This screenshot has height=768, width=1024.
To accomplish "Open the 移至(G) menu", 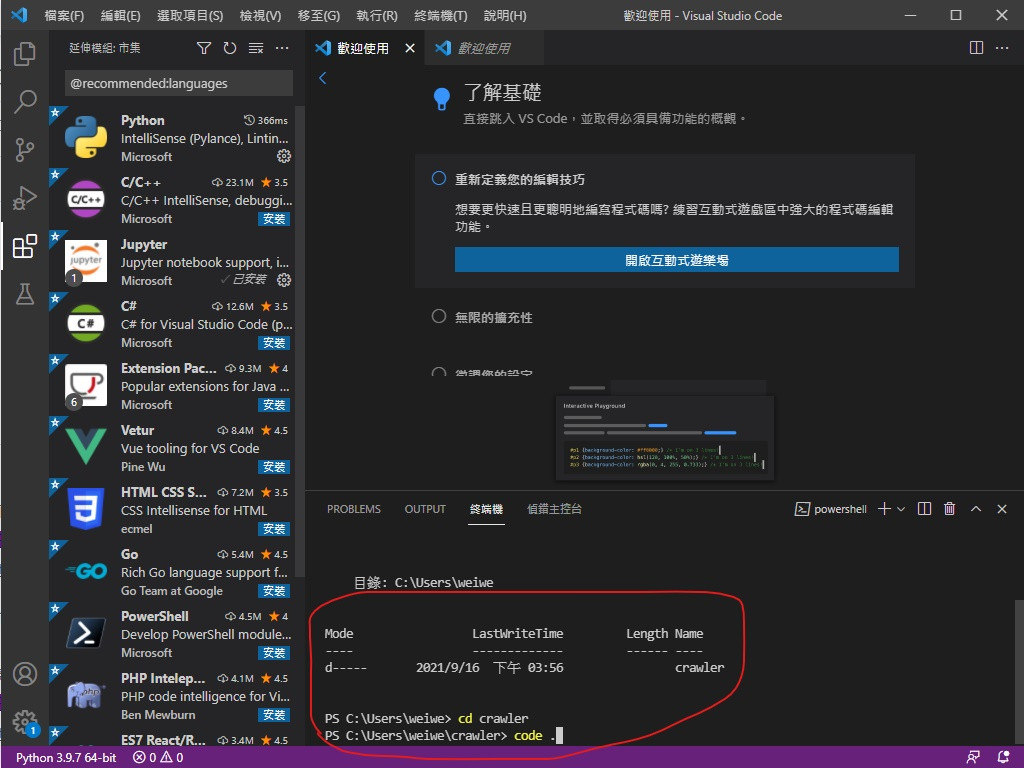I will [x=319, y=15].
